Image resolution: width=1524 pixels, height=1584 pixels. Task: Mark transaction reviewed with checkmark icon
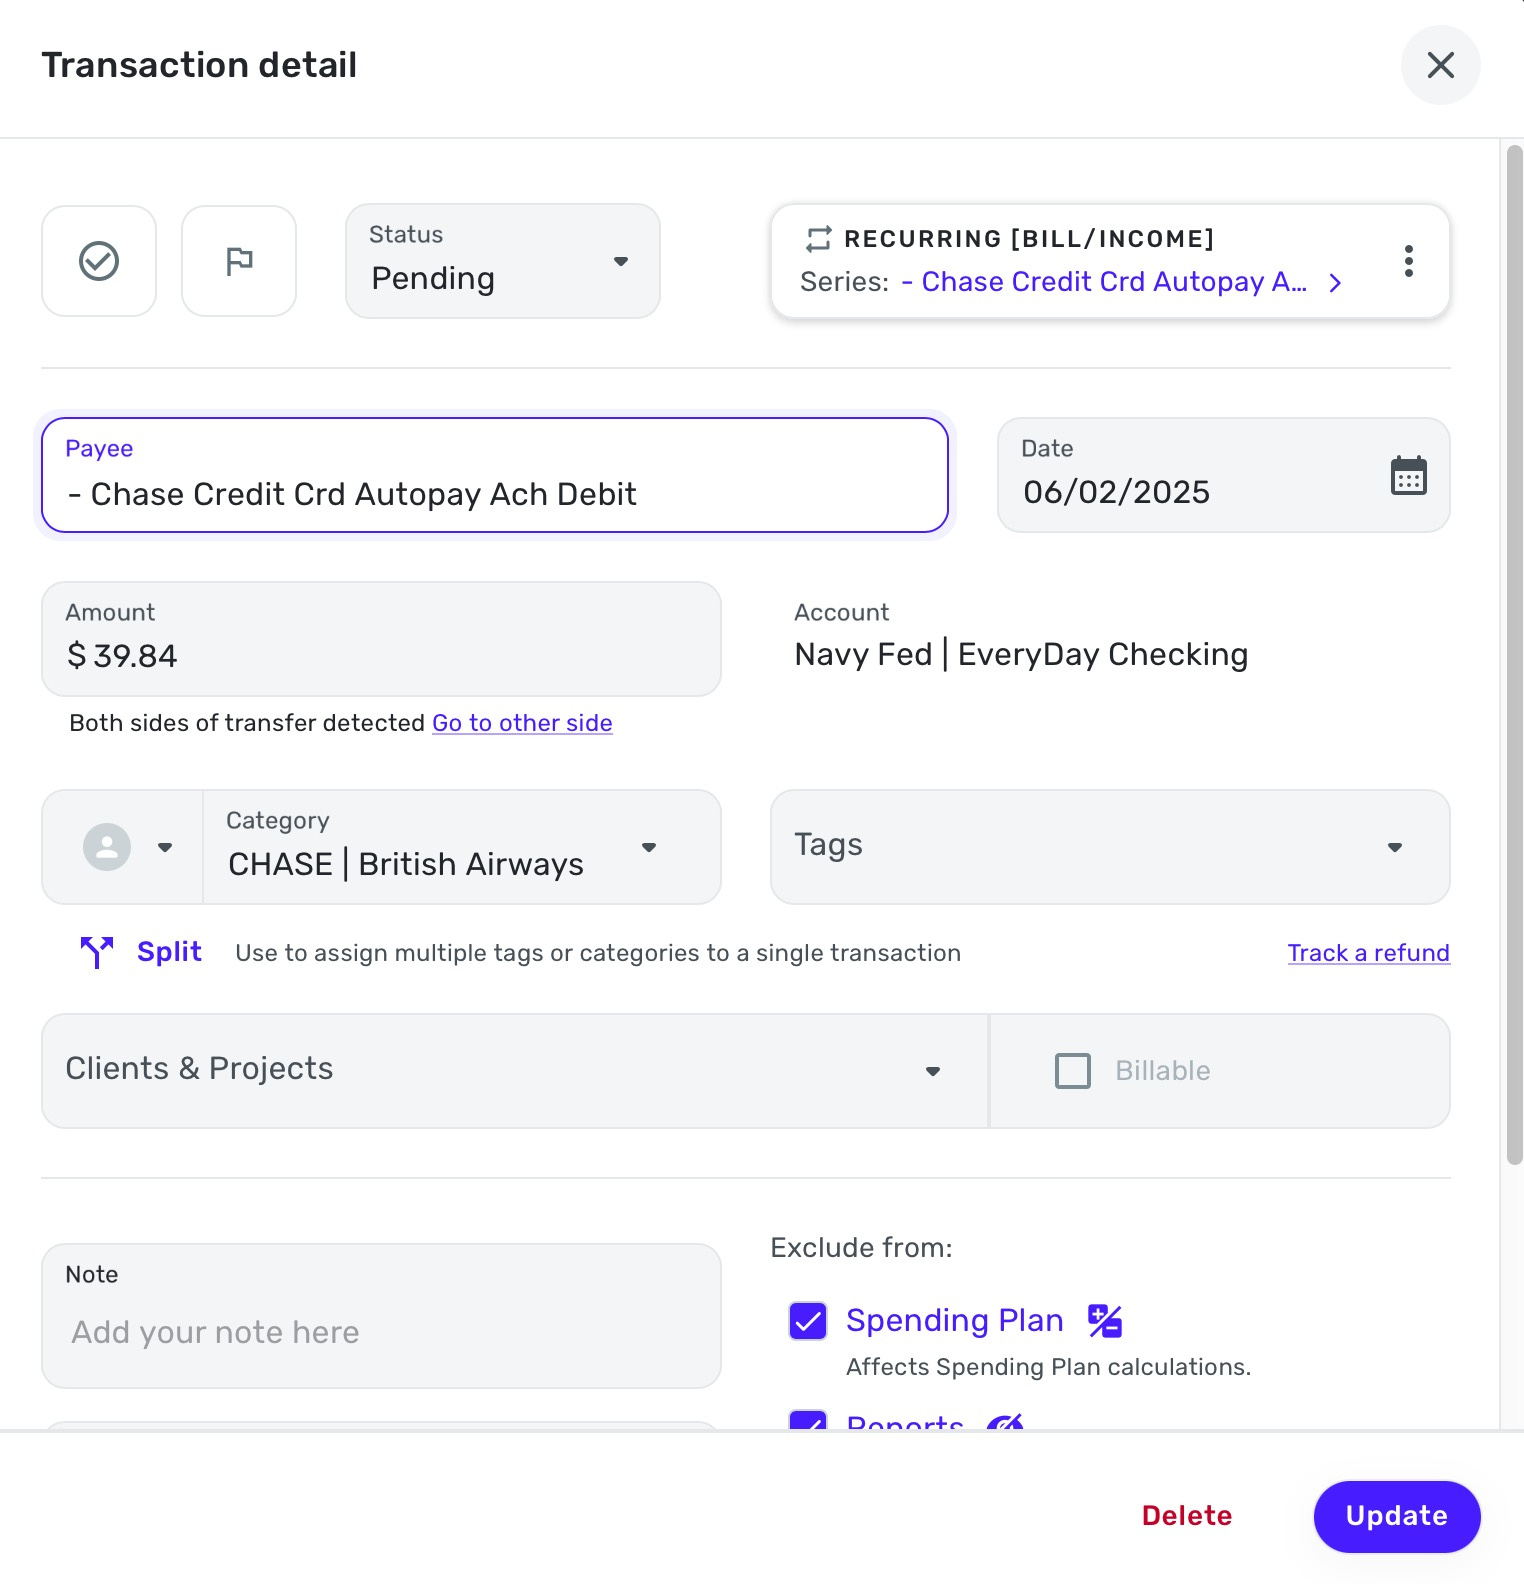(x=99, y=261)
